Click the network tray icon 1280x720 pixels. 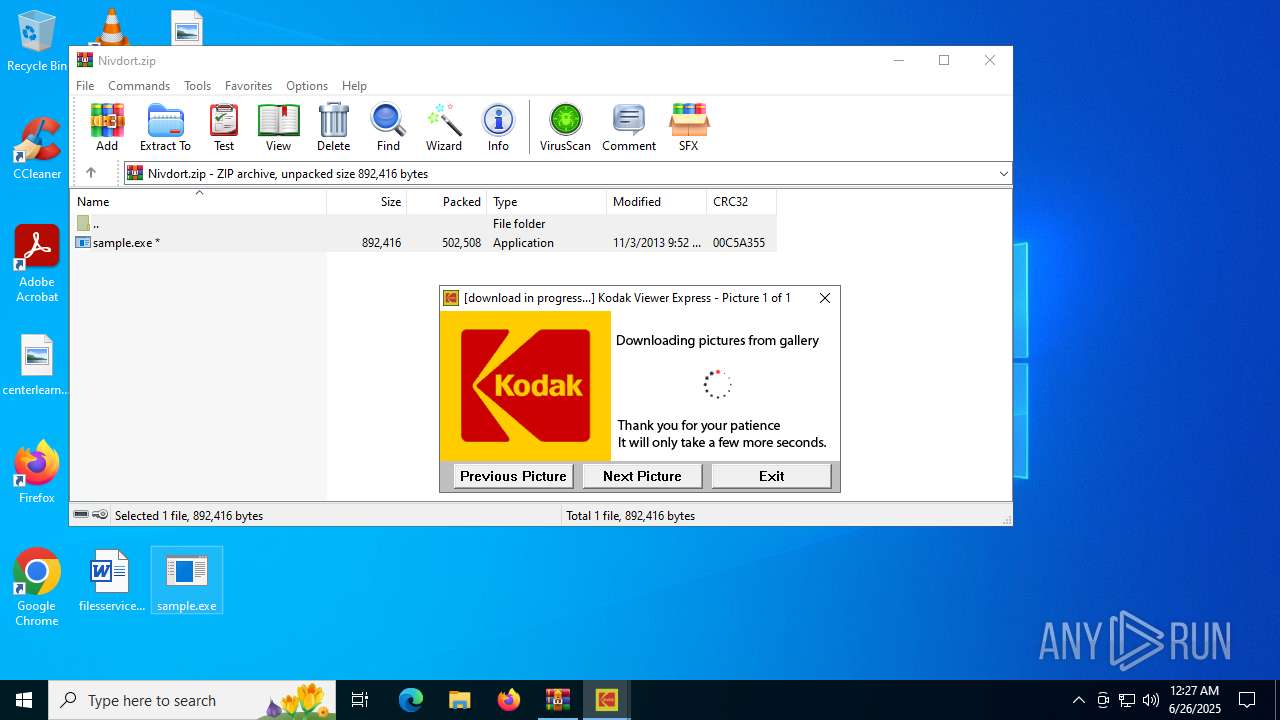(1127, 700)
